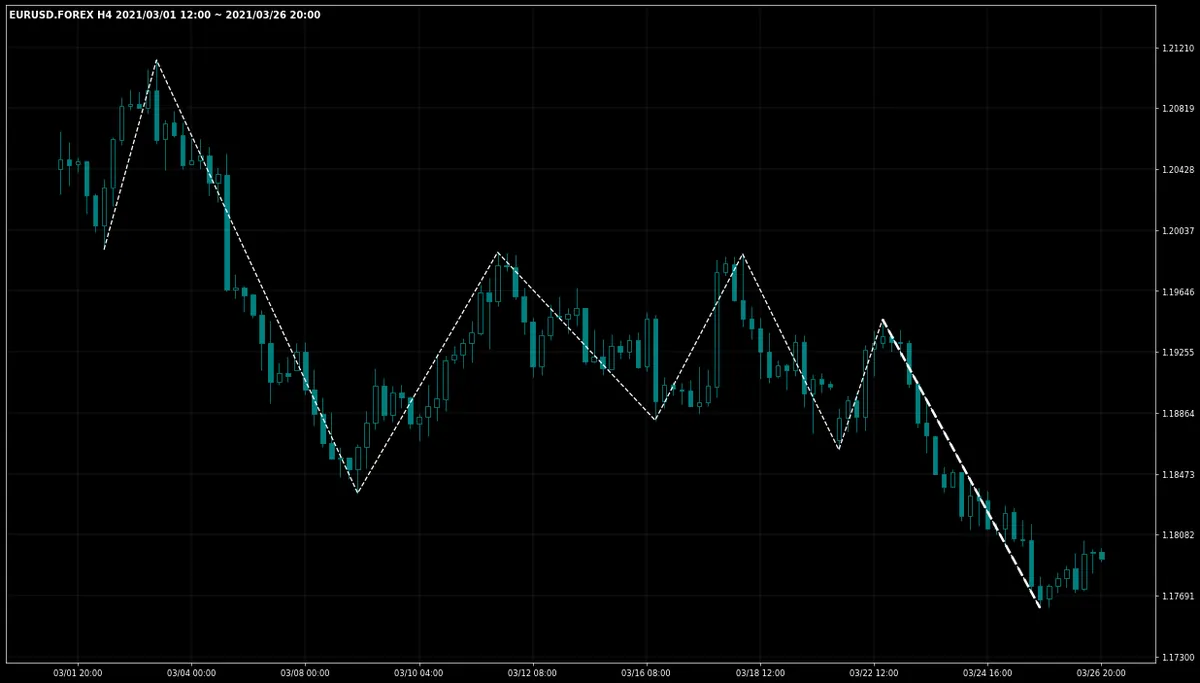Select the 03/16 08:00 date label
This screenshot has height=683, width=1200.
(x=646, y=673)
